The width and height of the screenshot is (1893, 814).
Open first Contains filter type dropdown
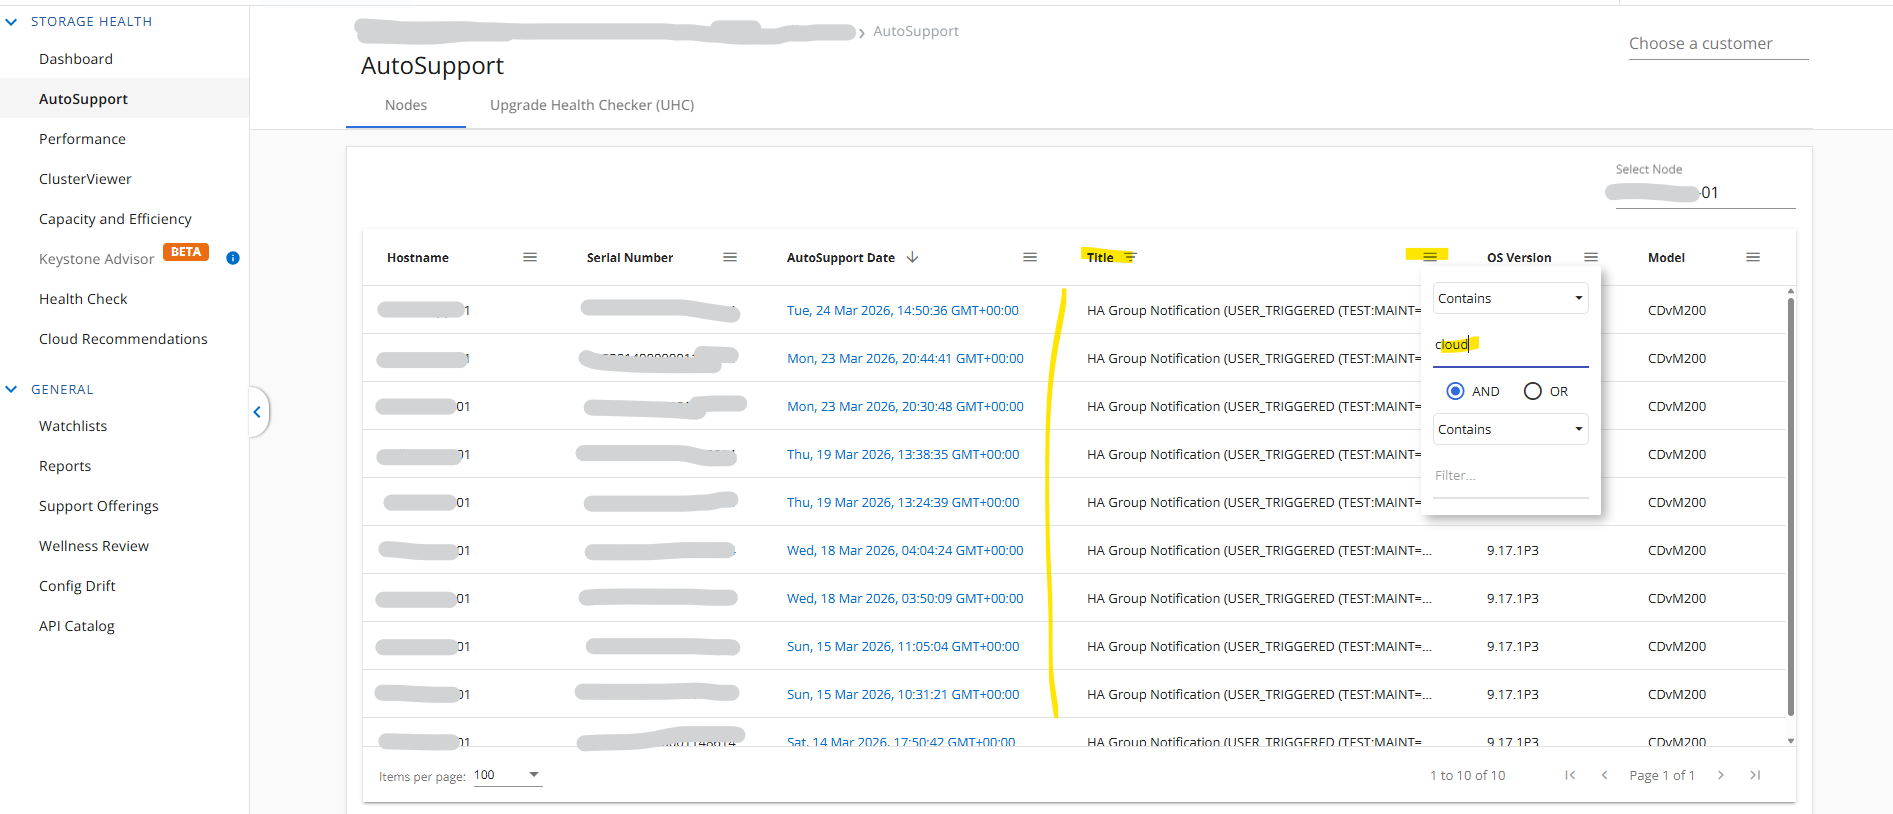tap(1510, 298)
